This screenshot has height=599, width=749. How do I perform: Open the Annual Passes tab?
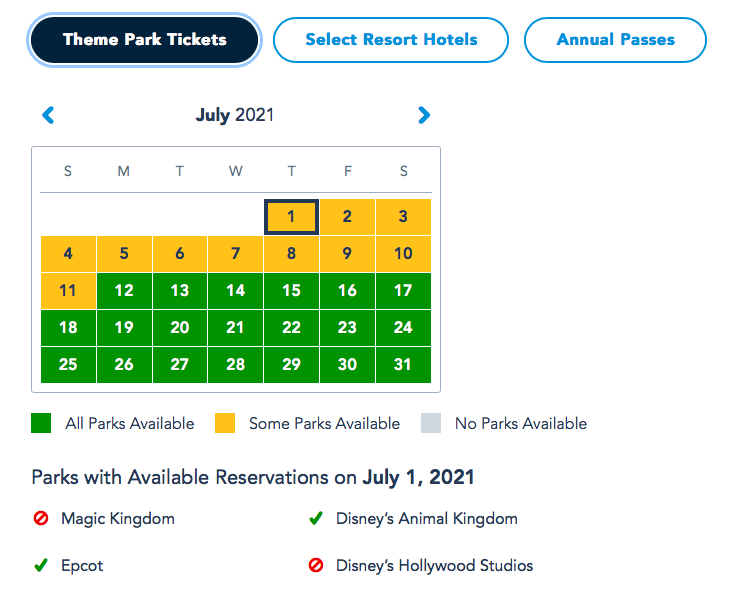[615, 40]
